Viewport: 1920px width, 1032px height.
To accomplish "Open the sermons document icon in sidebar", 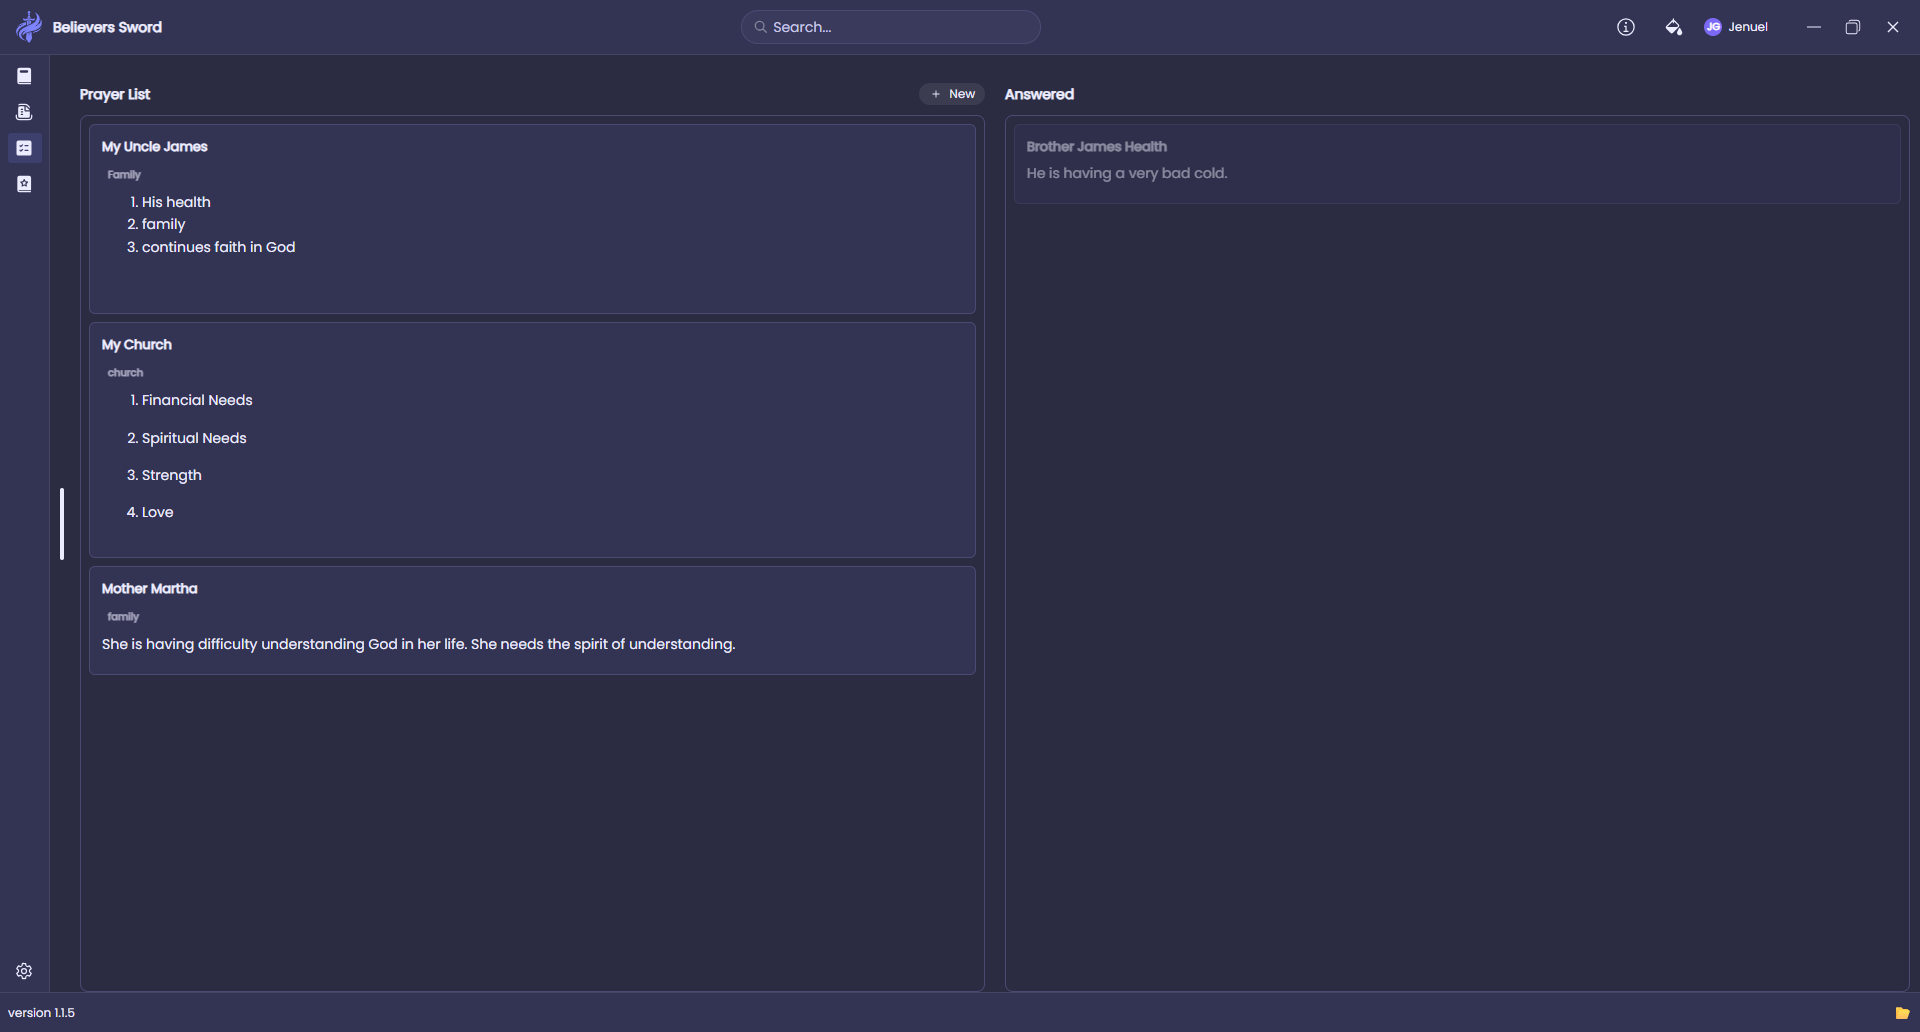I will pos(24,112).
